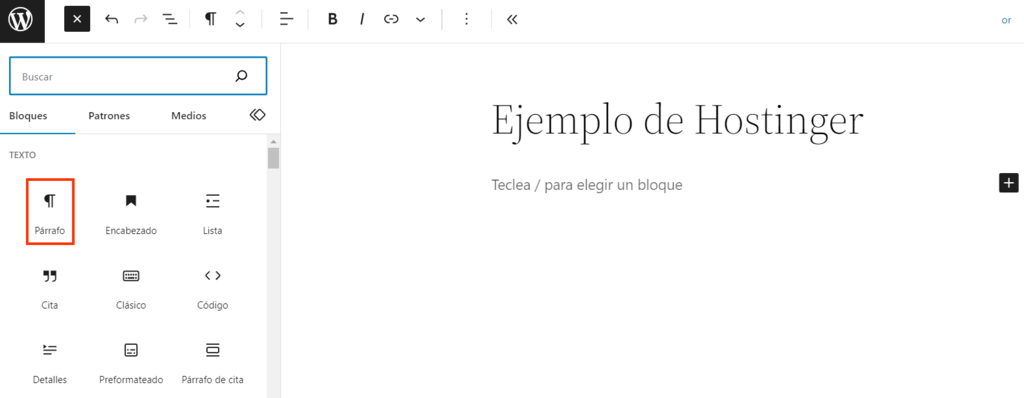Open the text alignment options
Viewport: 1024px width, 398px height.
(286, 20)
